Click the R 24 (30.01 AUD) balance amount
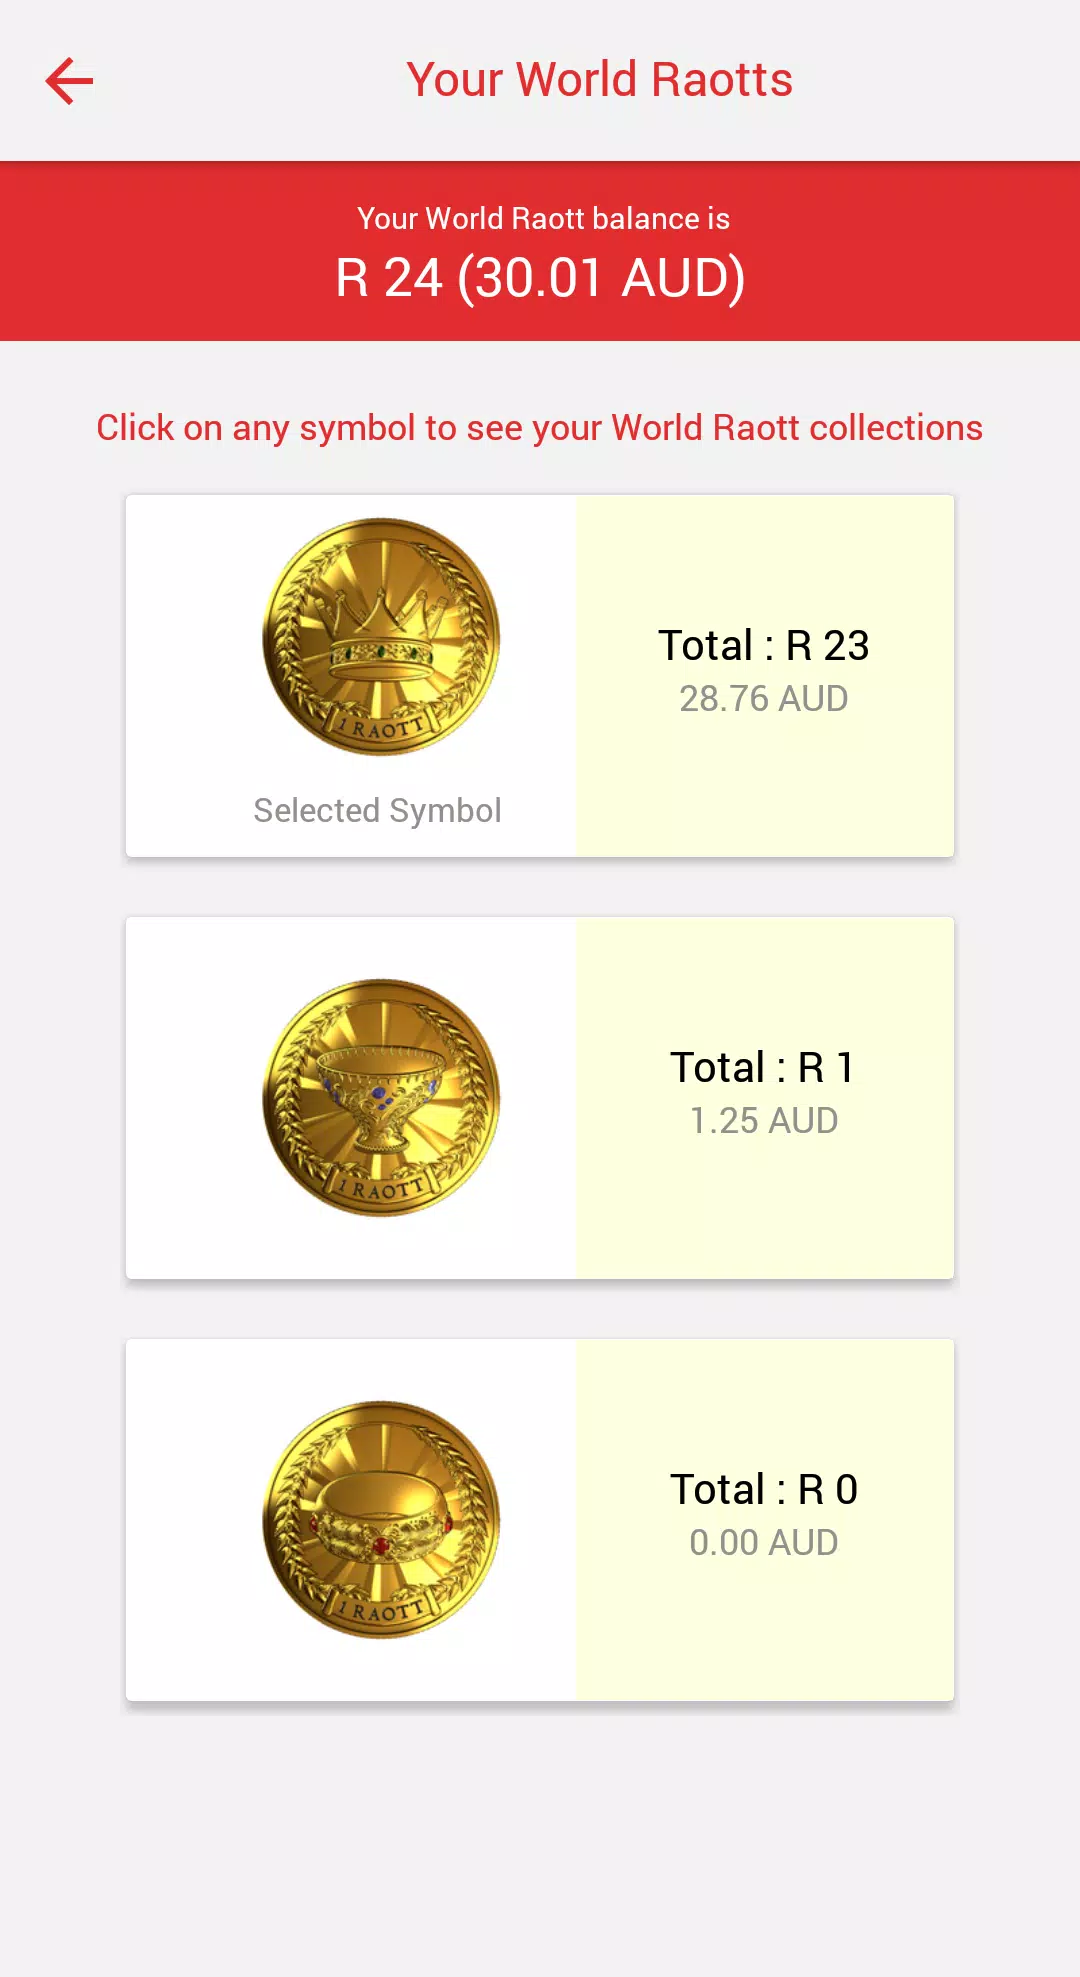1080x1977 pixels. (540, 278)
